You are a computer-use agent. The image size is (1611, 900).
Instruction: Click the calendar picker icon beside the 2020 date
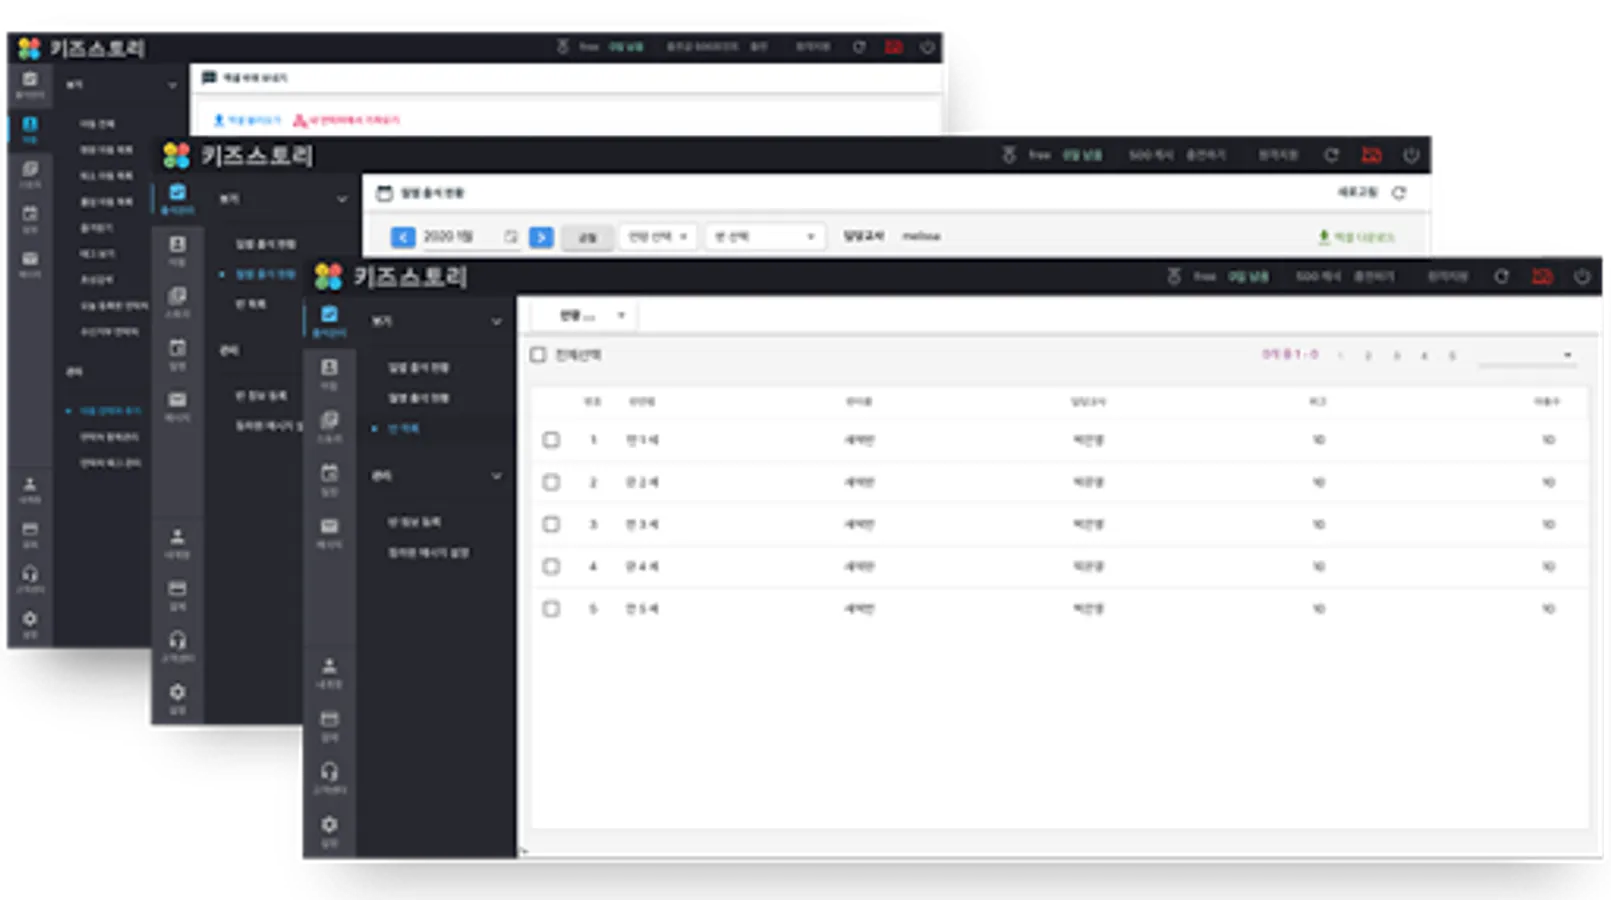[x=511, y=237]
